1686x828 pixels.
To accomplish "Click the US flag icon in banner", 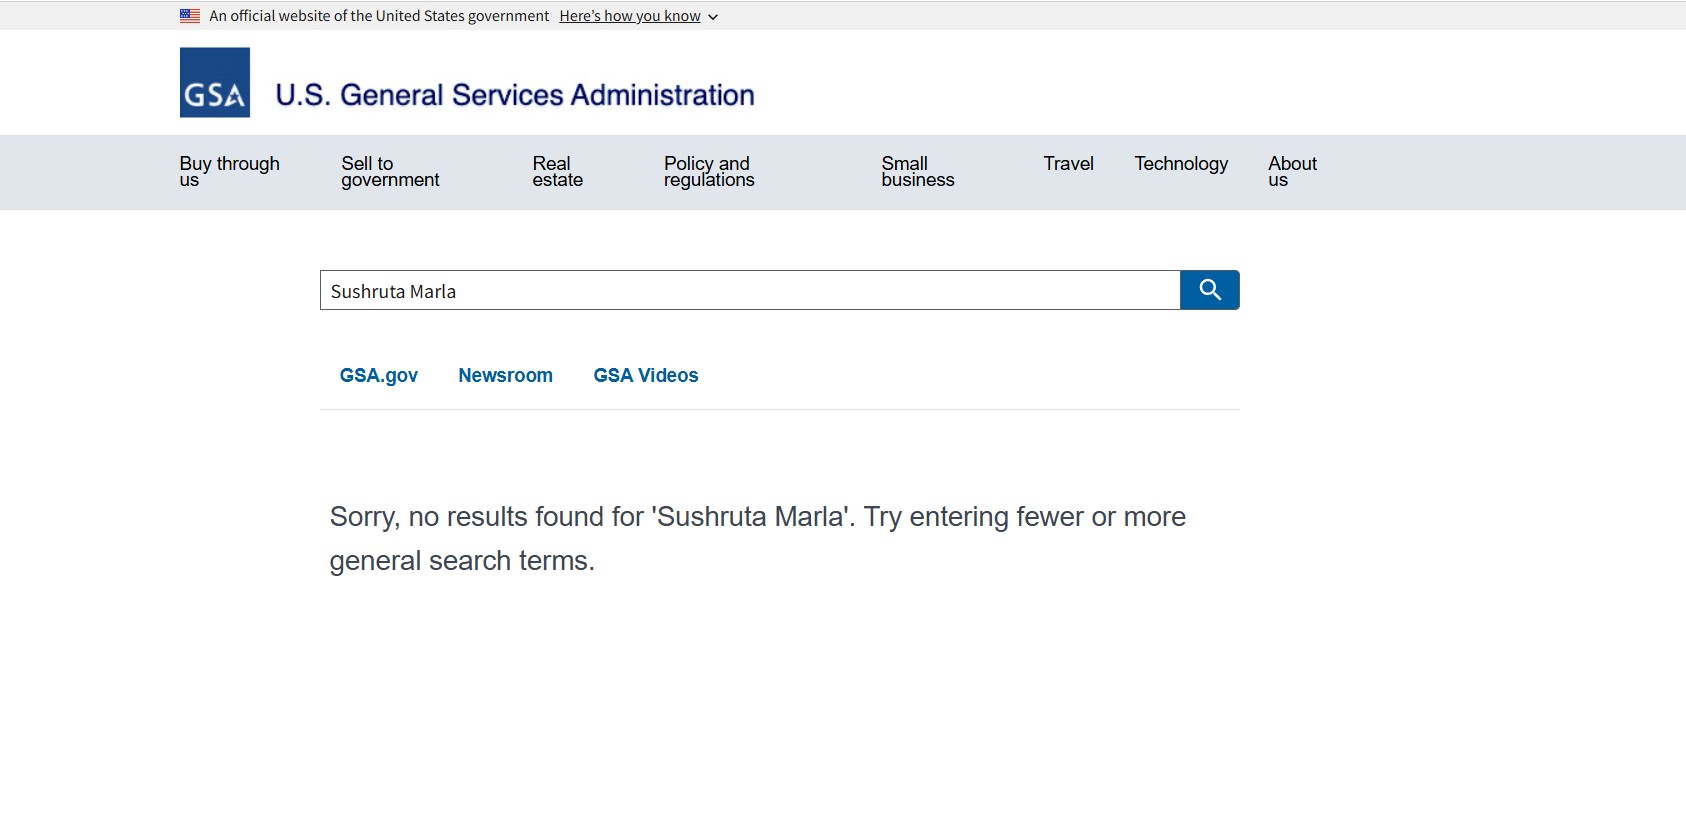I will click(x=190, y=16).
